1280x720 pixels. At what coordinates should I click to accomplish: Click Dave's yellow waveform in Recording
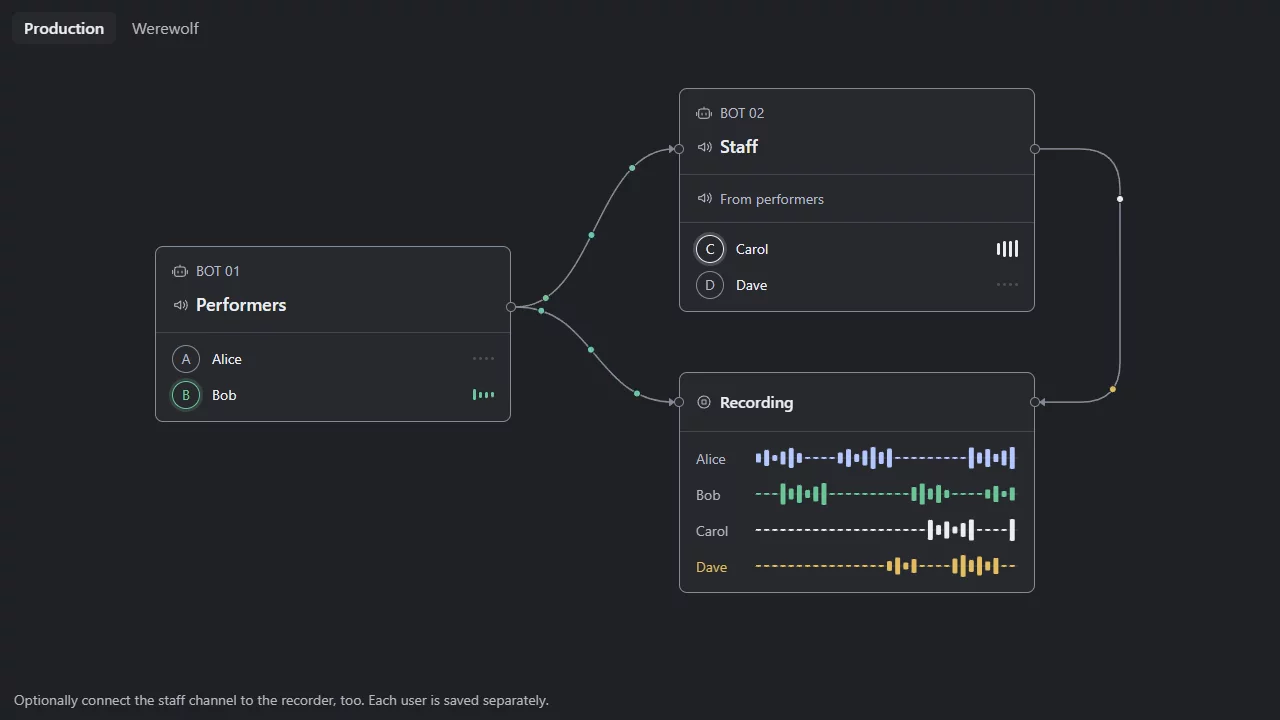(x=886, y=567)
